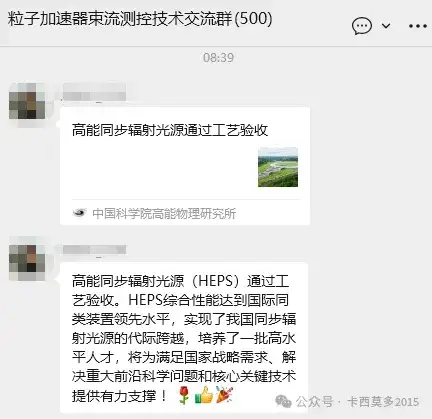Click the rose emoji in the message

184,395
